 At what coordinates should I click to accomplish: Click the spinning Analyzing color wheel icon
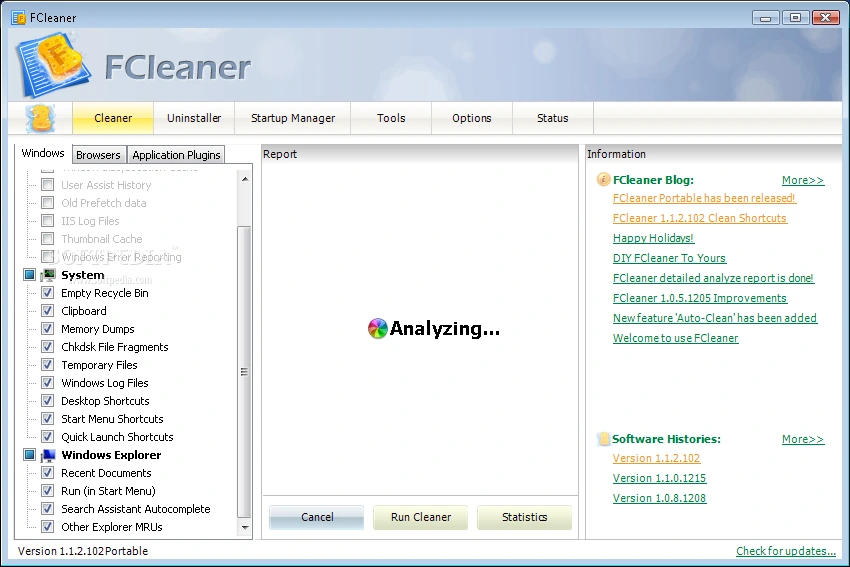[377, 328]
